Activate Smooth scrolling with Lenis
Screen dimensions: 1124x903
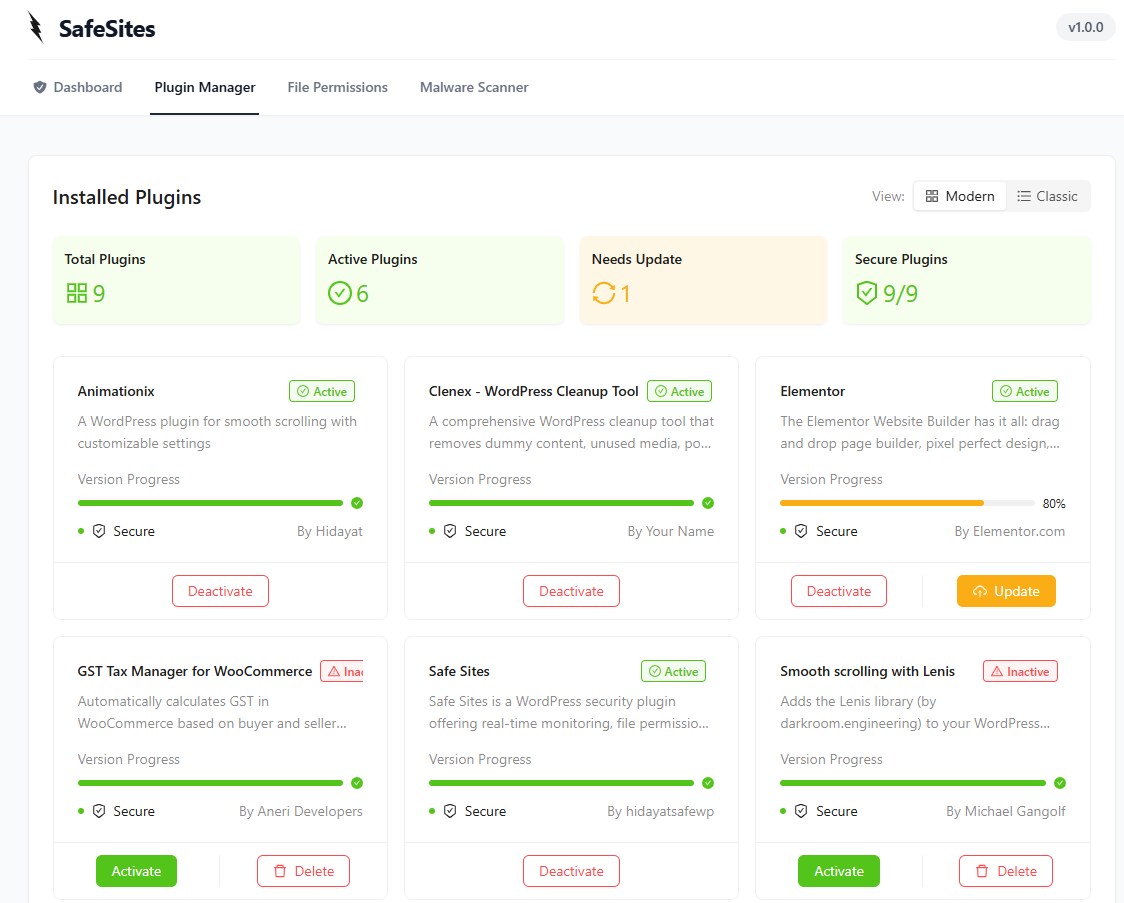click(x=839, y=871)
